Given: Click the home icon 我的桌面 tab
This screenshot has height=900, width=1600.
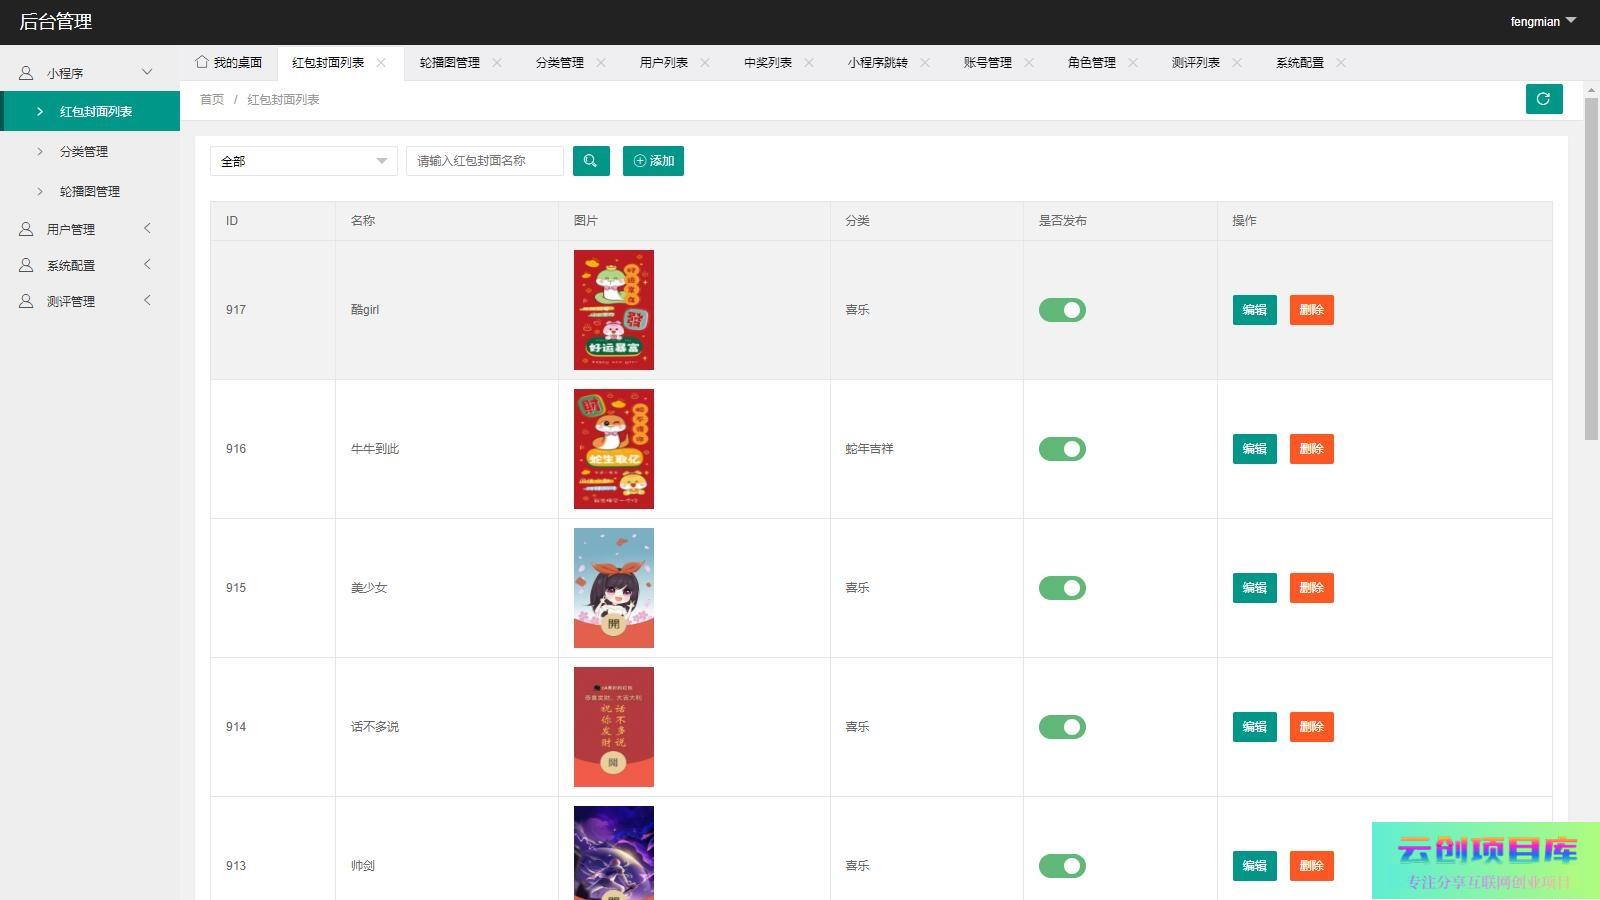Looking at the screenshot, I should 229,63.
